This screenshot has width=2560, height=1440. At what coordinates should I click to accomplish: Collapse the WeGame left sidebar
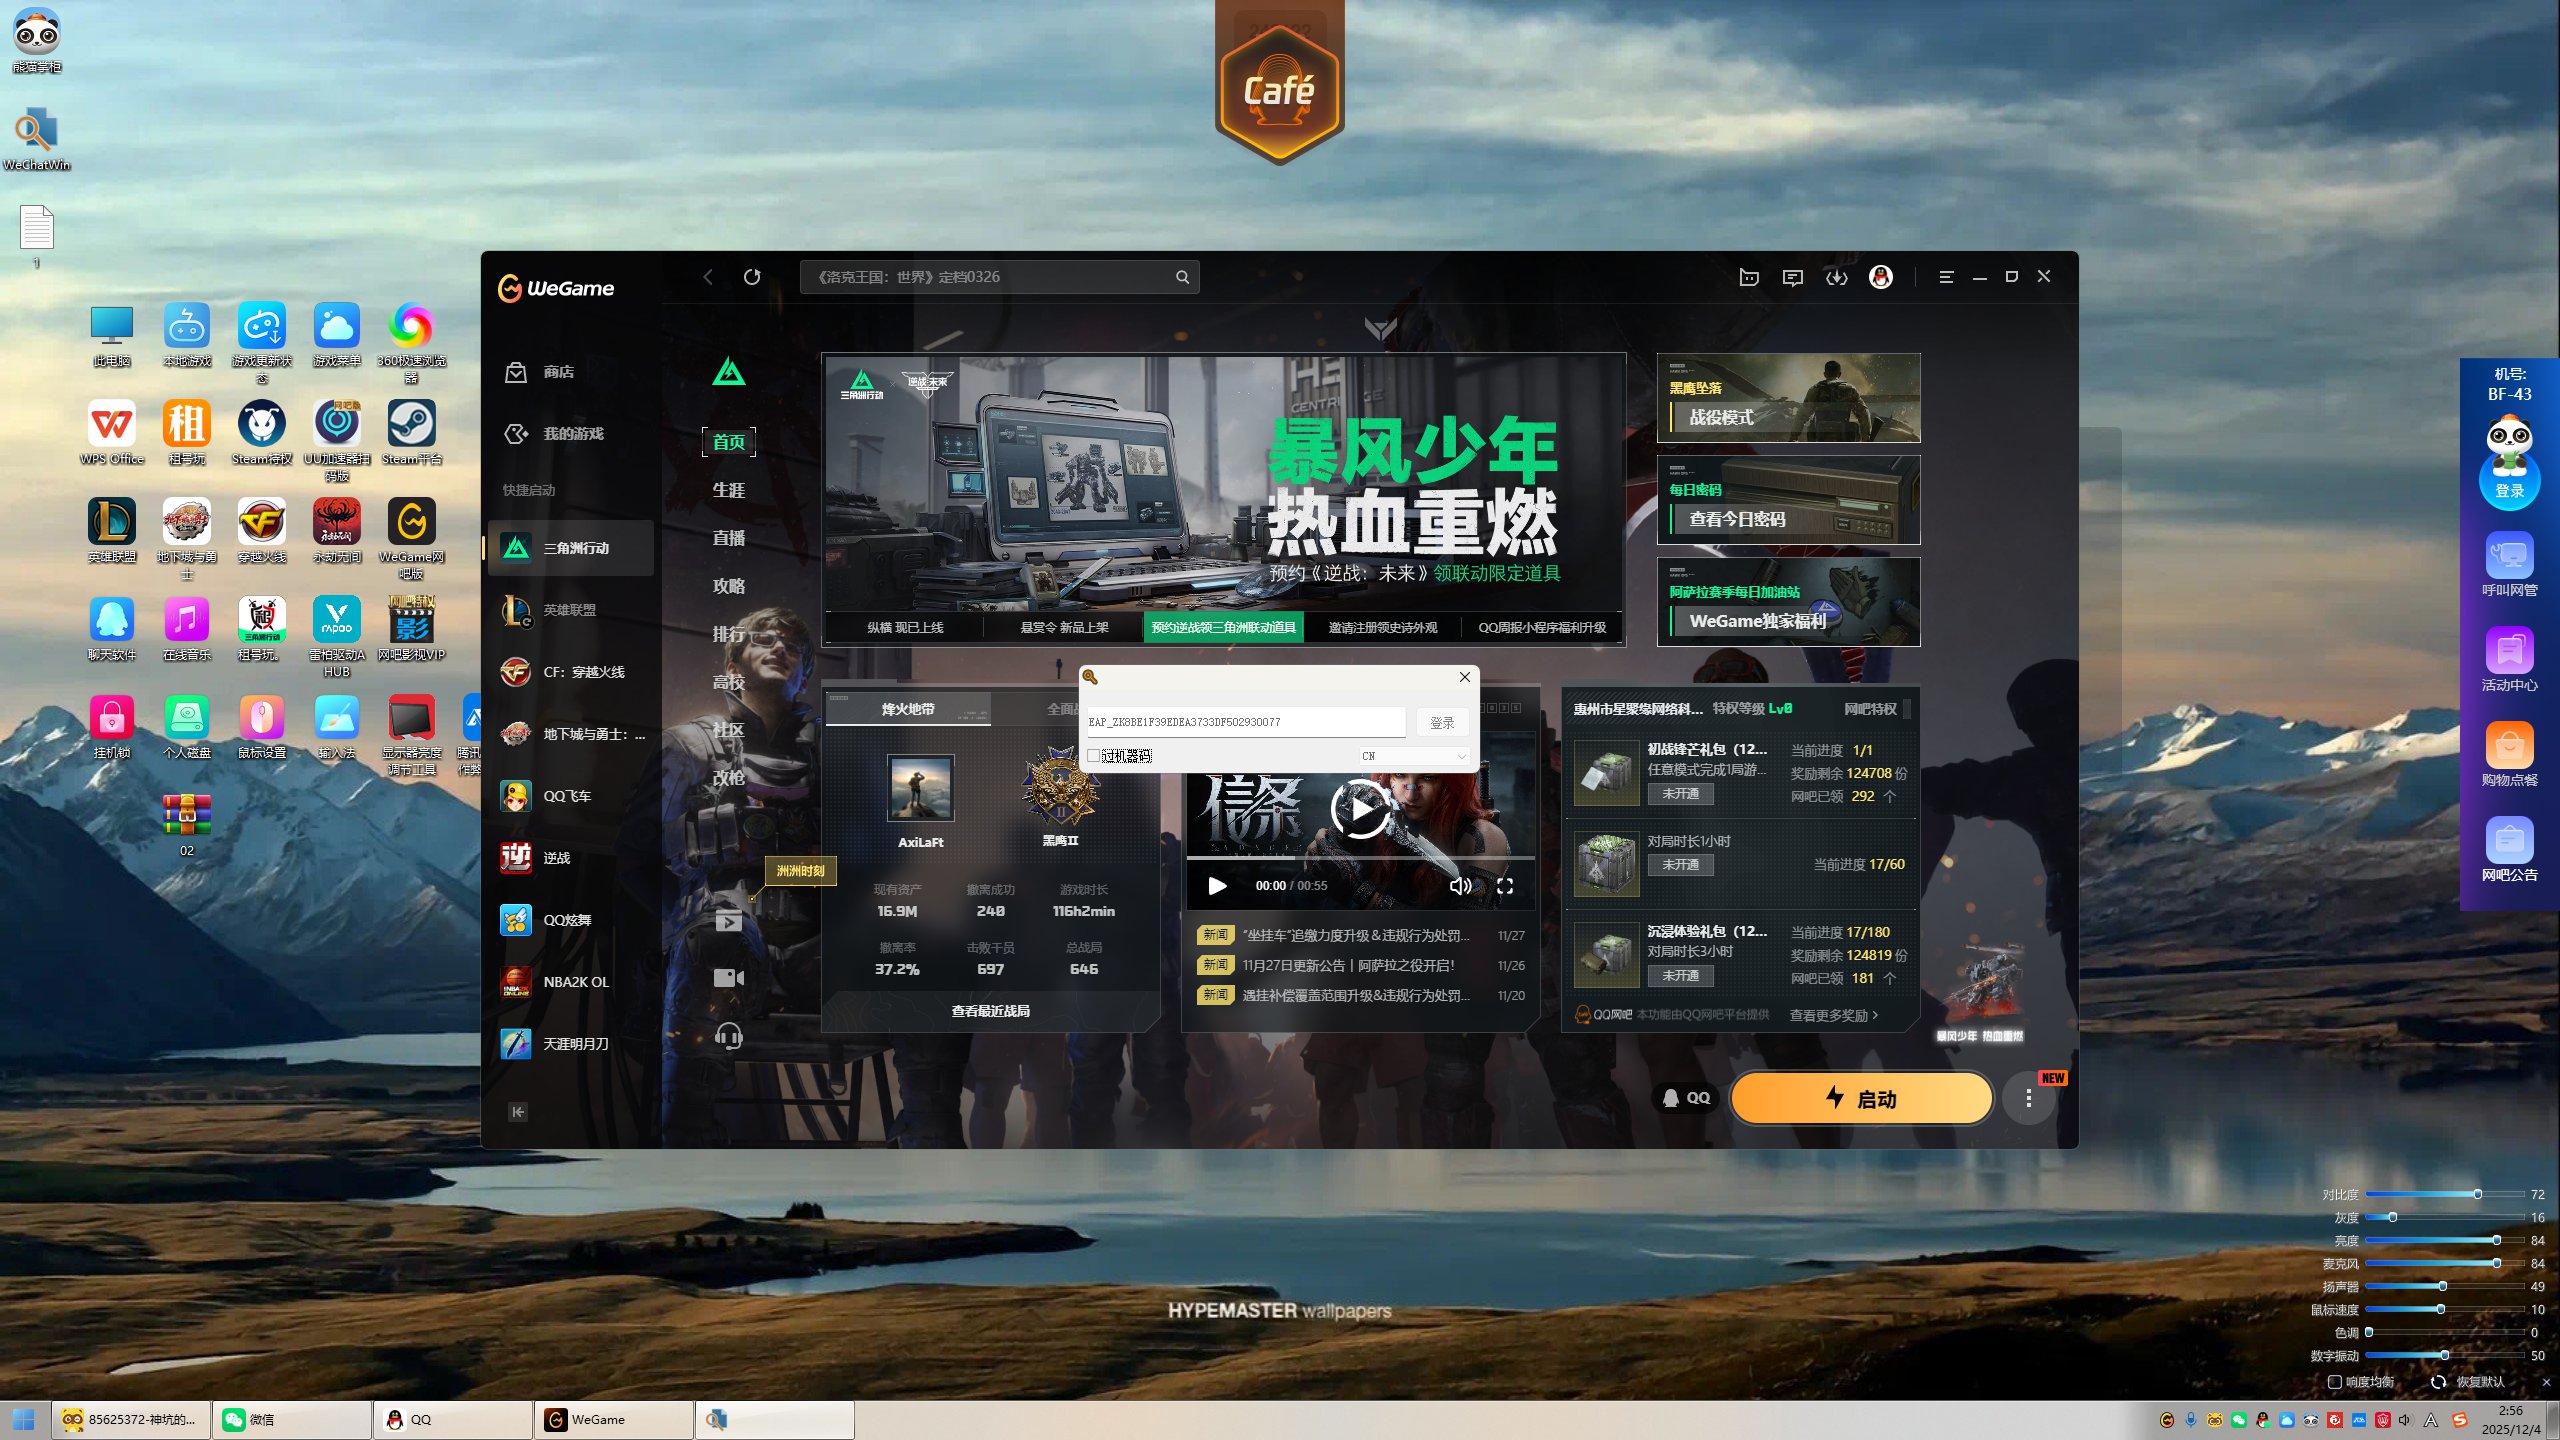point(517,1112)
